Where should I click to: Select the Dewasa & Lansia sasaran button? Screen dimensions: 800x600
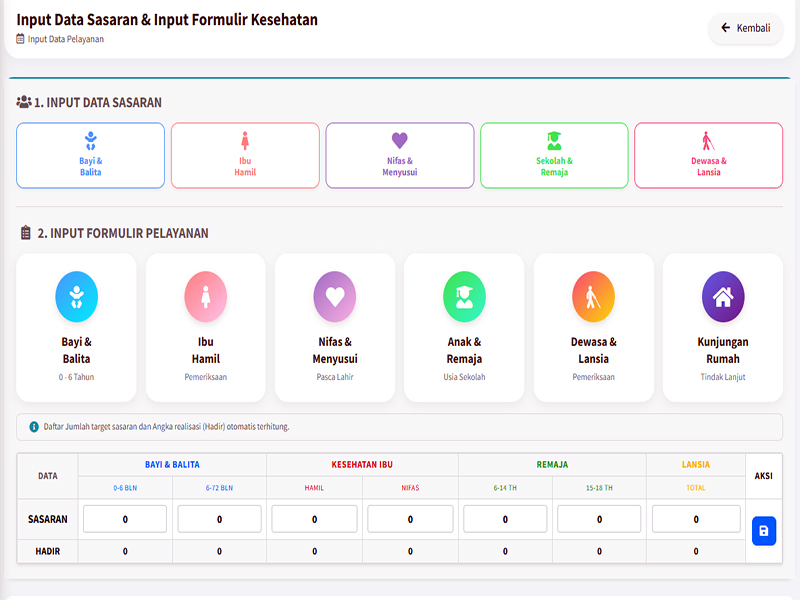click(708, 155)
